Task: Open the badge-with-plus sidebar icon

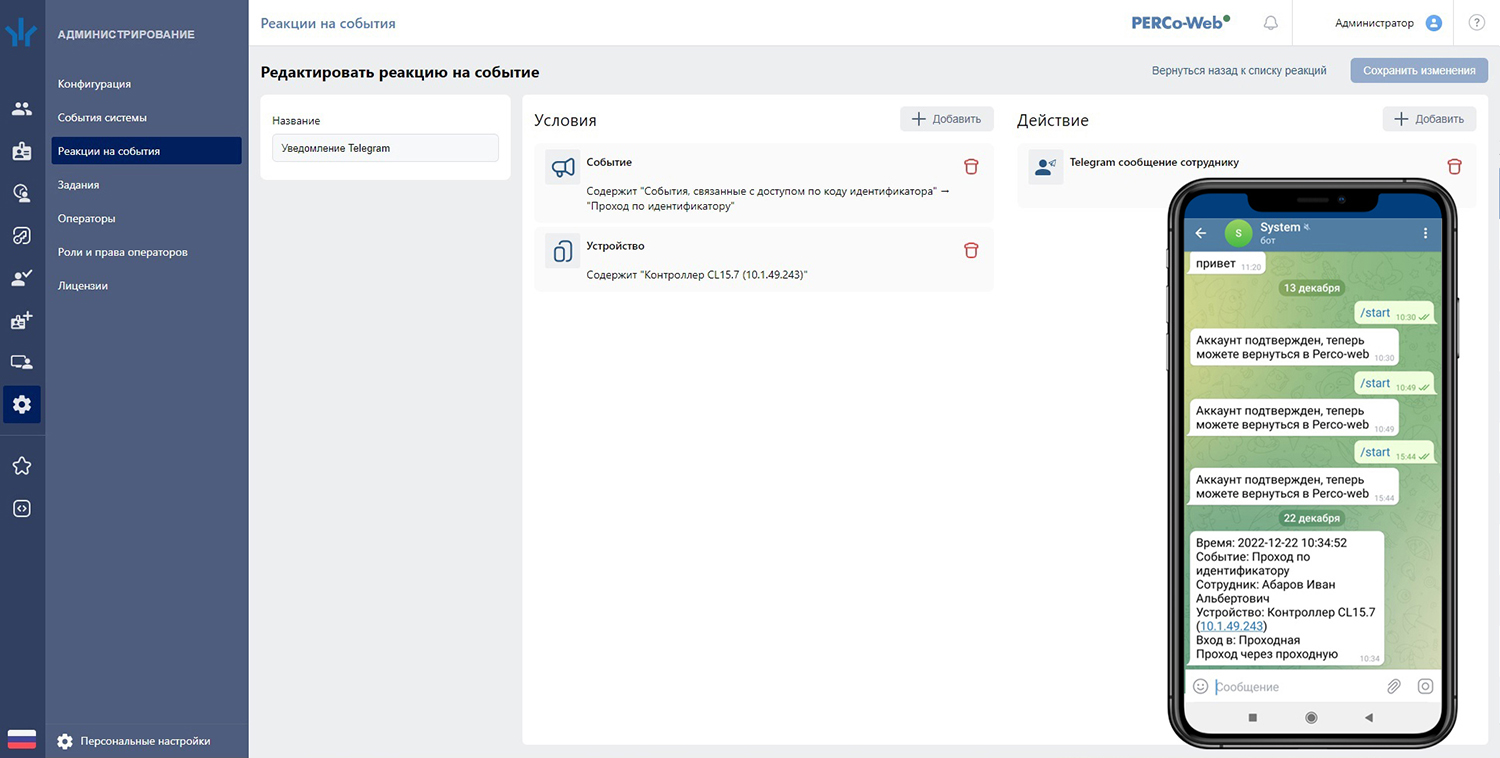Action: tap(22, 321)
